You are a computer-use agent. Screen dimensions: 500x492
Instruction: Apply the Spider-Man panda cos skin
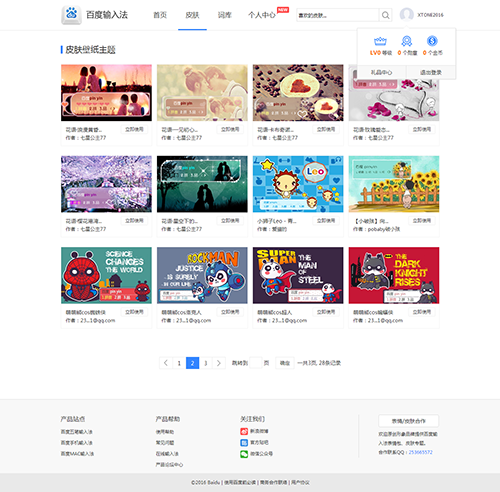tap(134, 312)
